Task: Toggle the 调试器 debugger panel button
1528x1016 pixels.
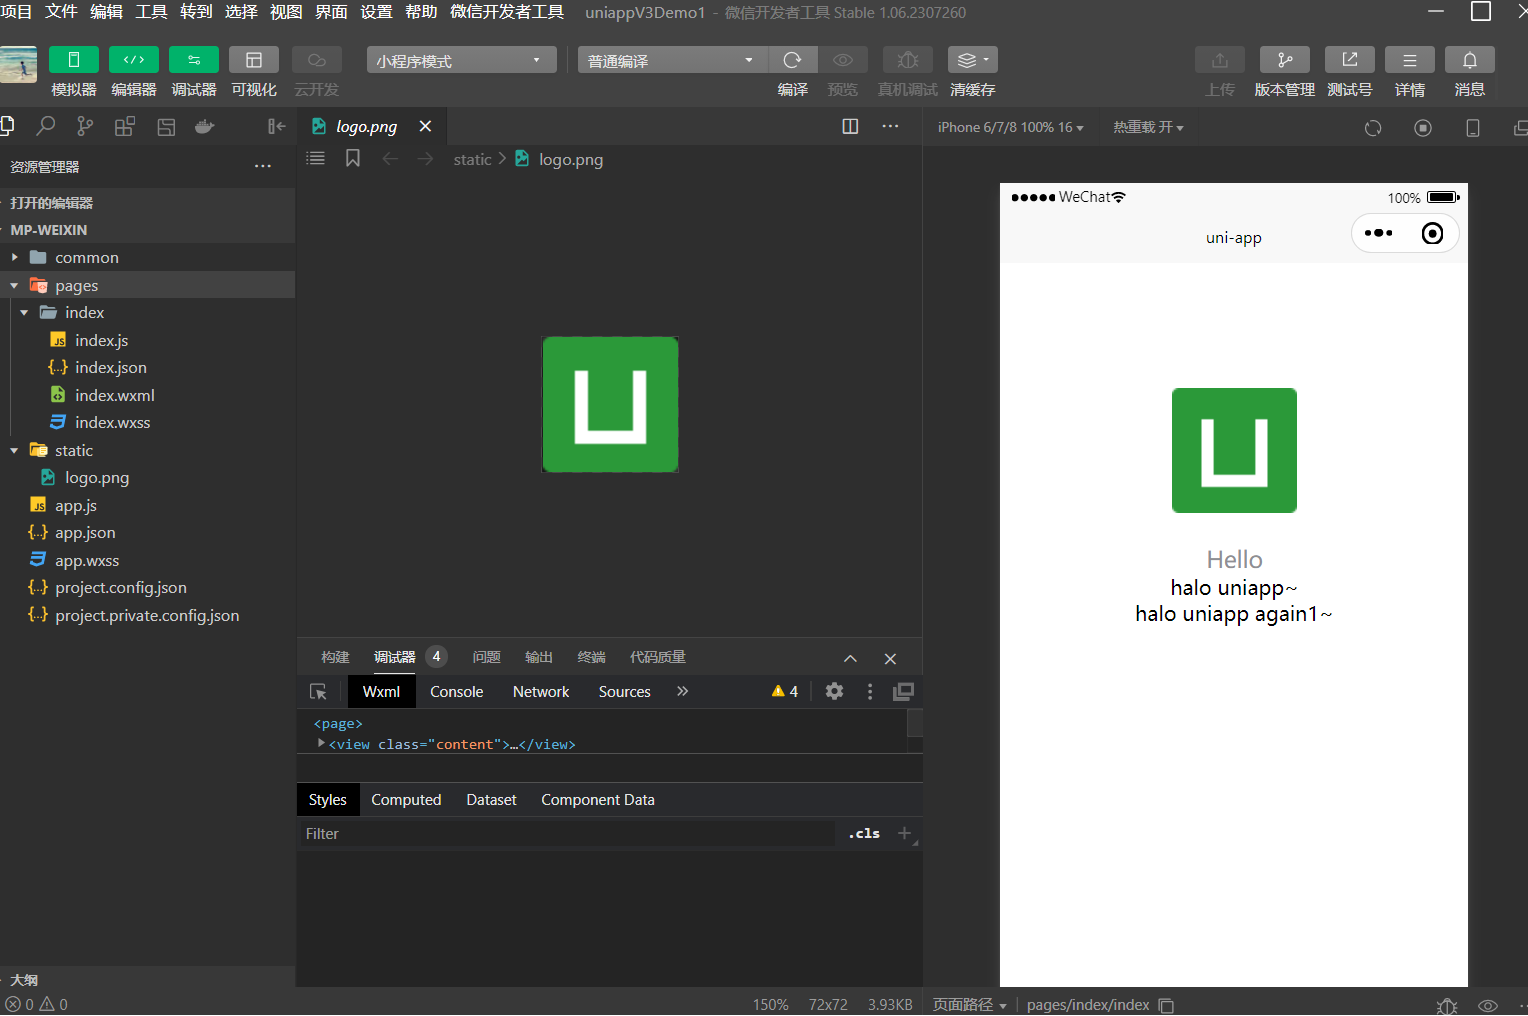Action: pos(194,60)
